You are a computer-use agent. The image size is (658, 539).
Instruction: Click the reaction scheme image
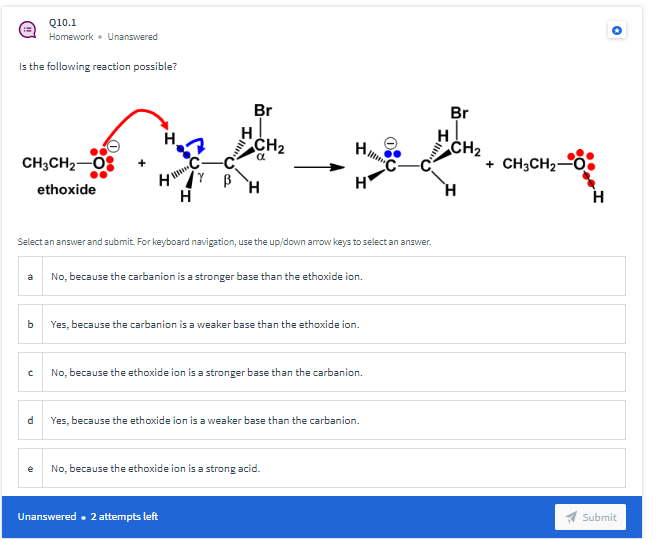pos(313,154)
